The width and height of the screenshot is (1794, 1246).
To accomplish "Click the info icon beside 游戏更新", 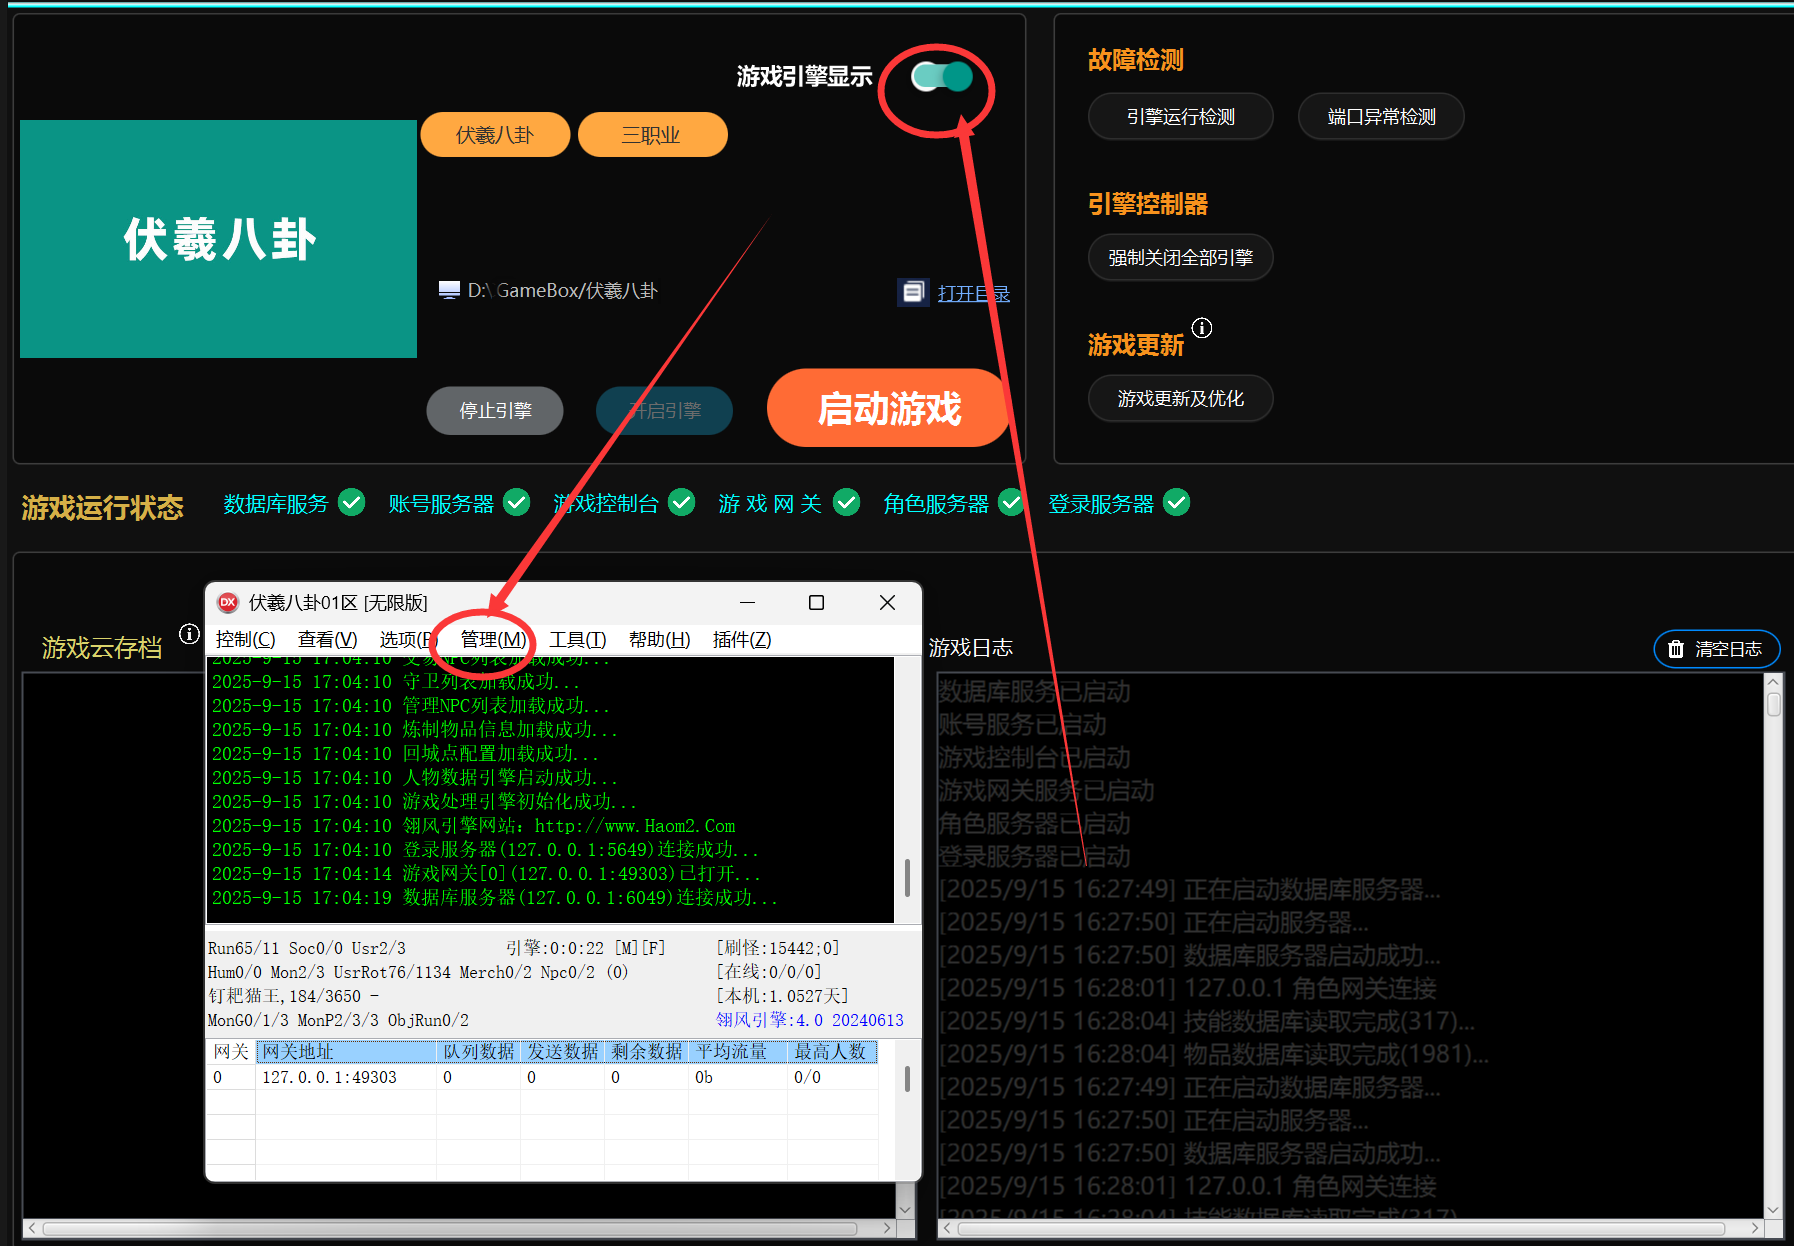I will pos(1202,328).
